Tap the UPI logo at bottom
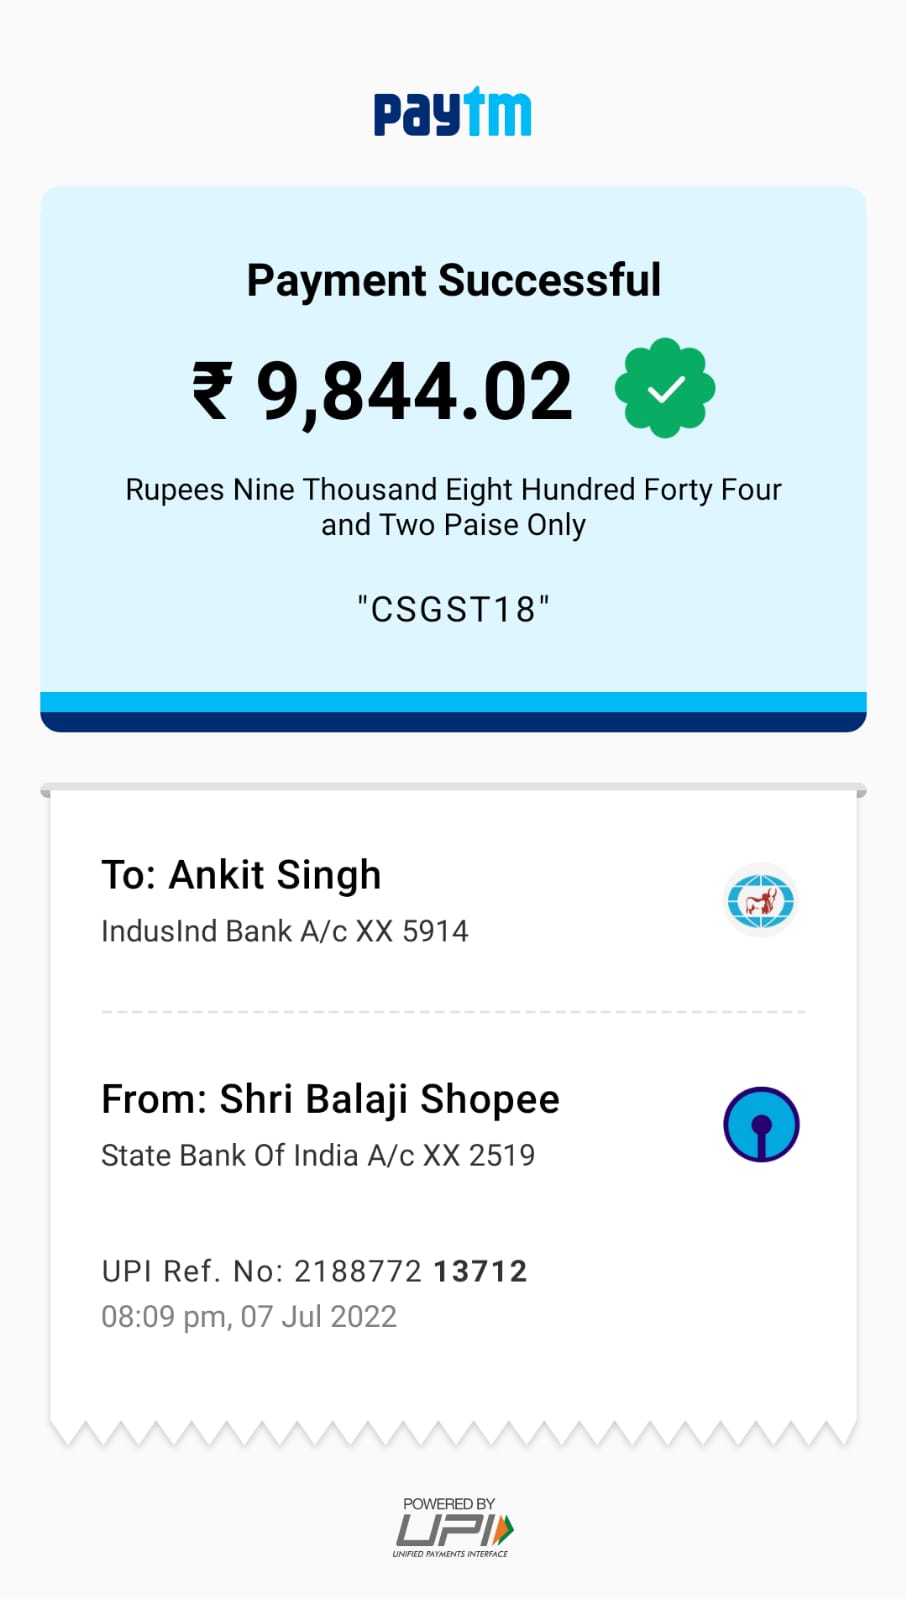This screenshot has height=1599, width=907. (454, 1530)
